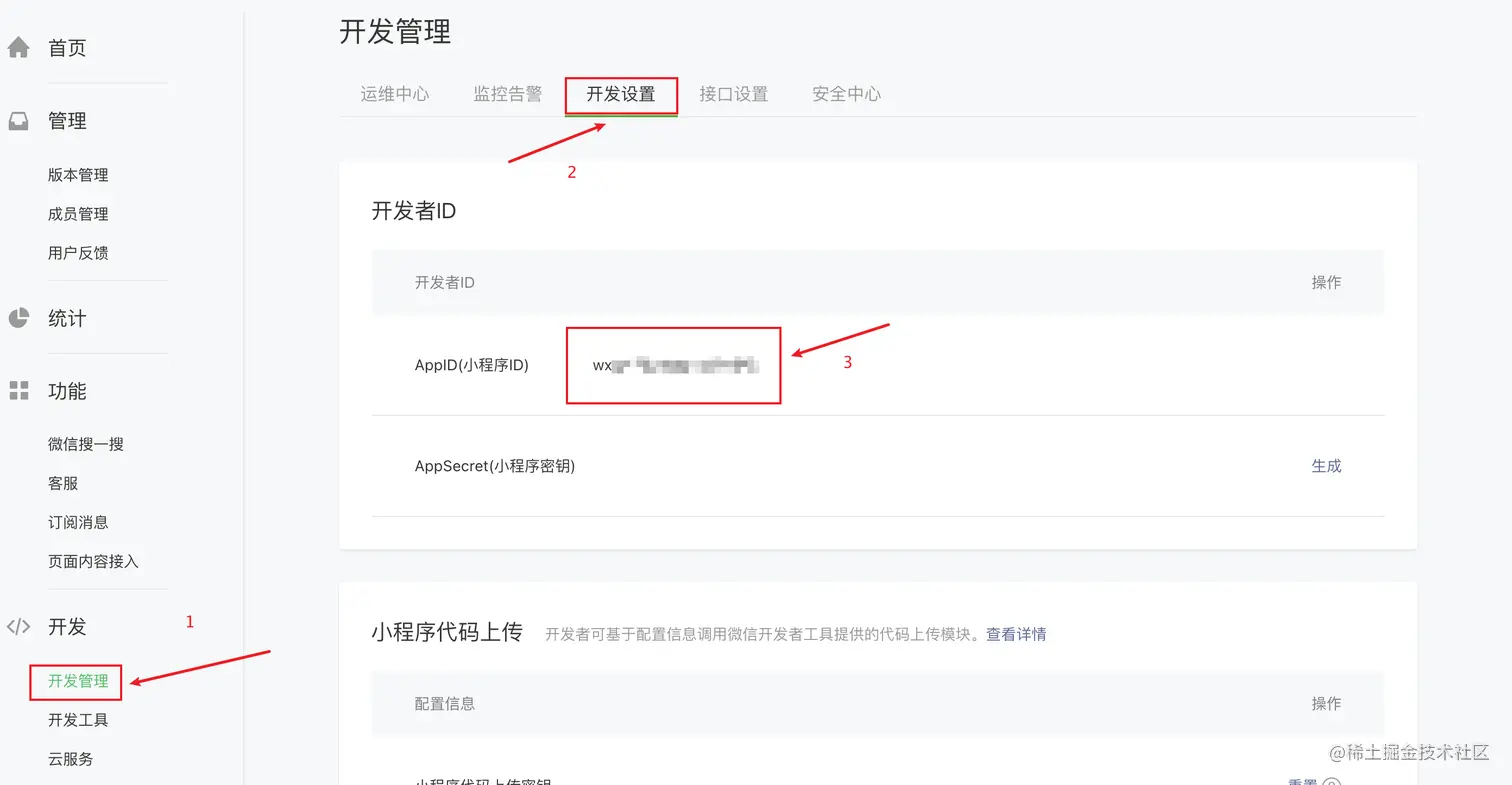This screenshot has width=1512, height=785.
Task: Open the 安全中心 tab
Action: pos(845,94)
